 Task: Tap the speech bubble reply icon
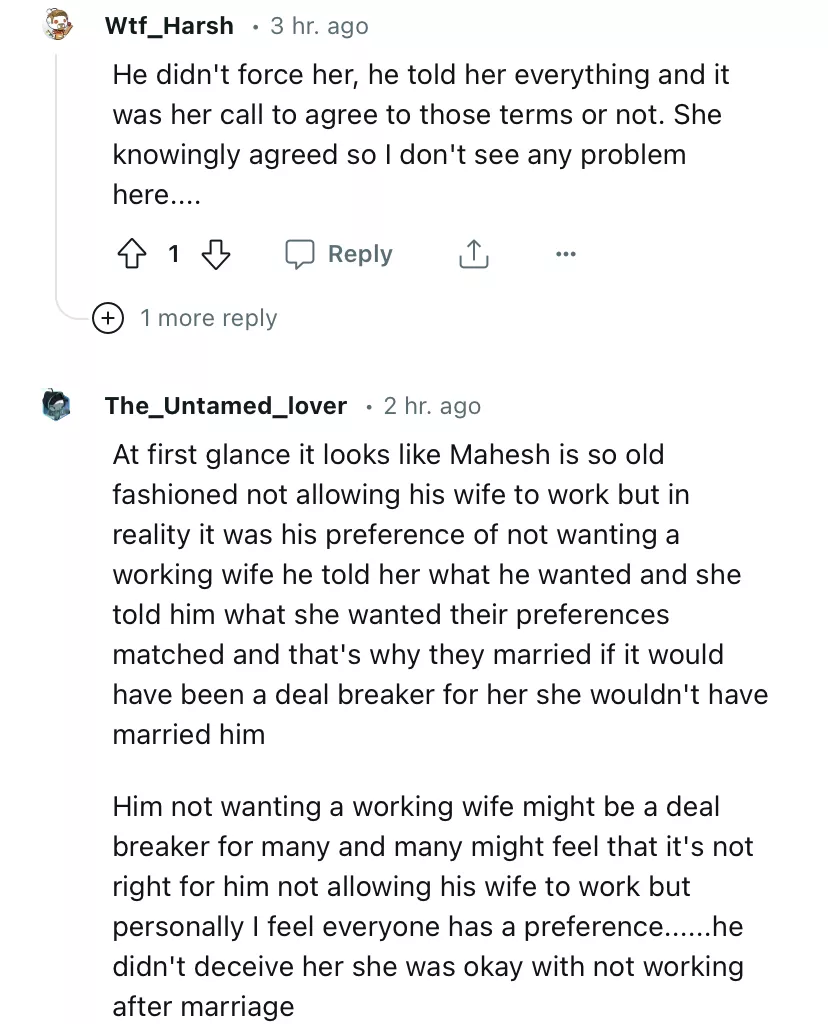point(300,255)
